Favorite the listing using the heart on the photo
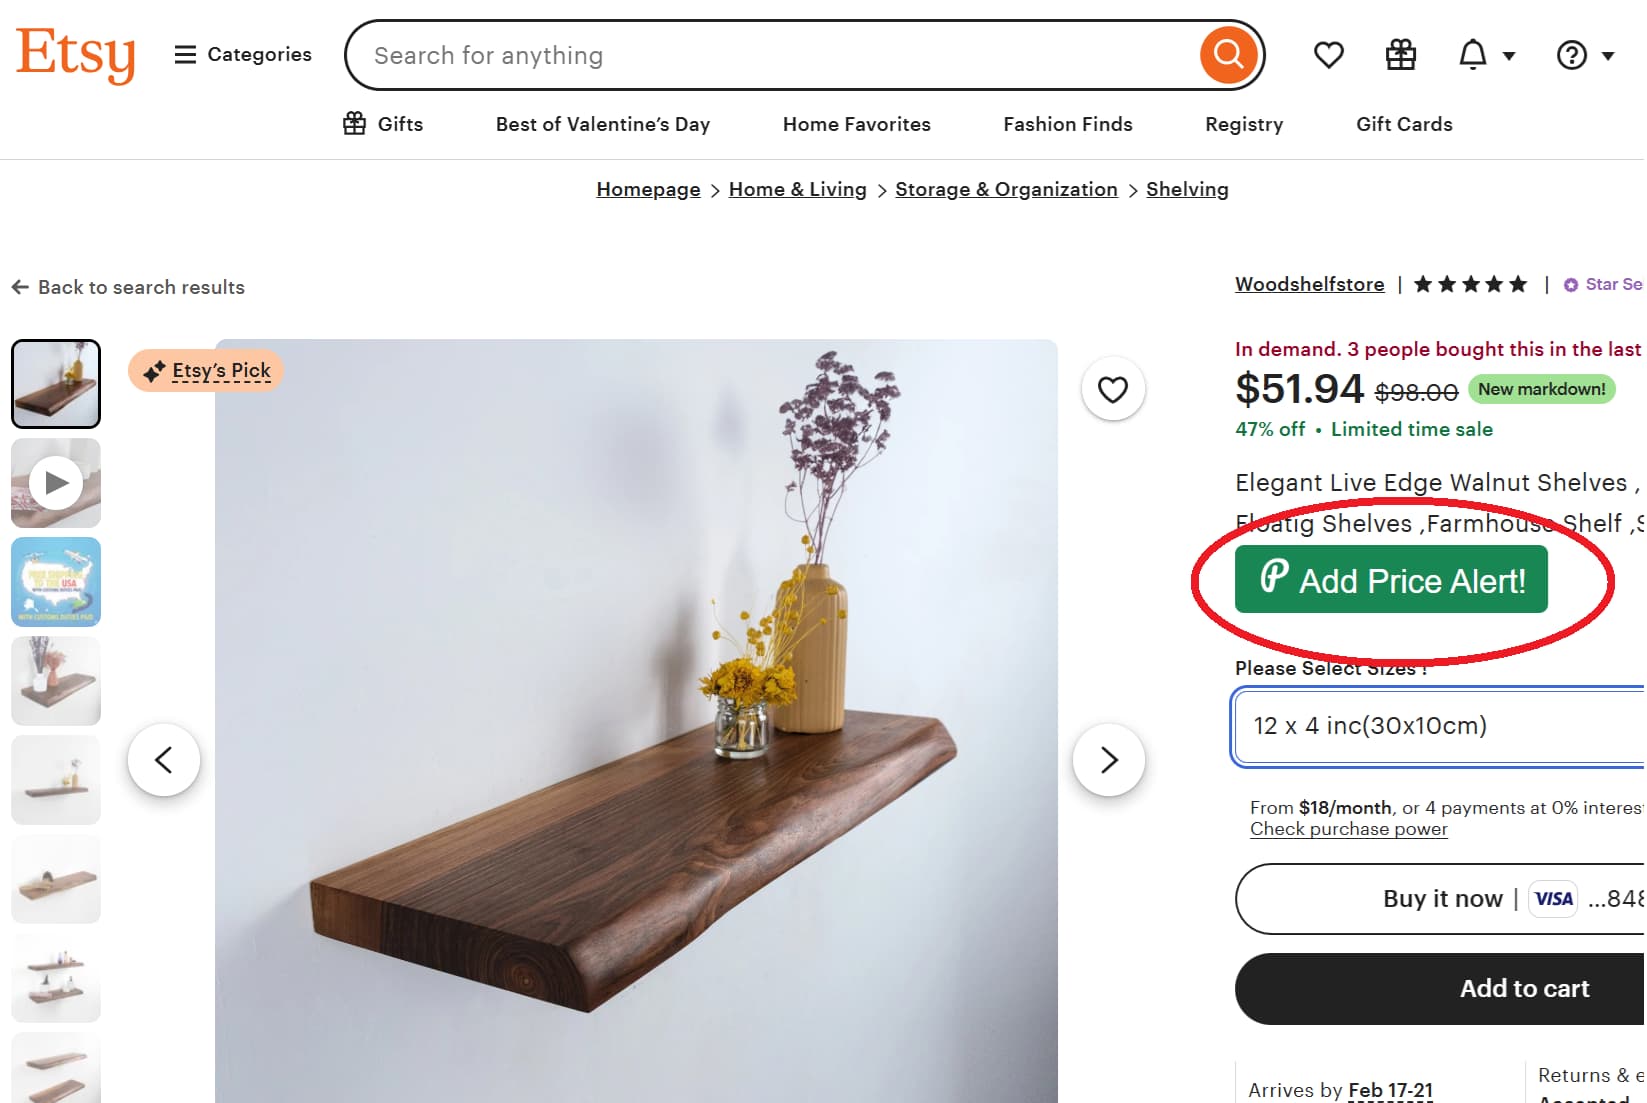1647x1103 pixels. (x=1112, y=389)
